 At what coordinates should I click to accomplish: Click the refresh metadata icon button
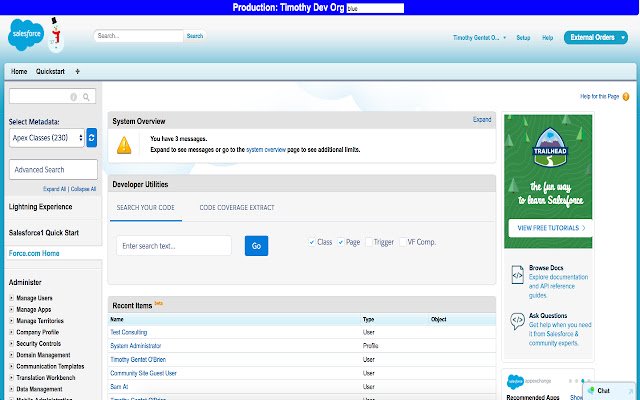(92, 138)
